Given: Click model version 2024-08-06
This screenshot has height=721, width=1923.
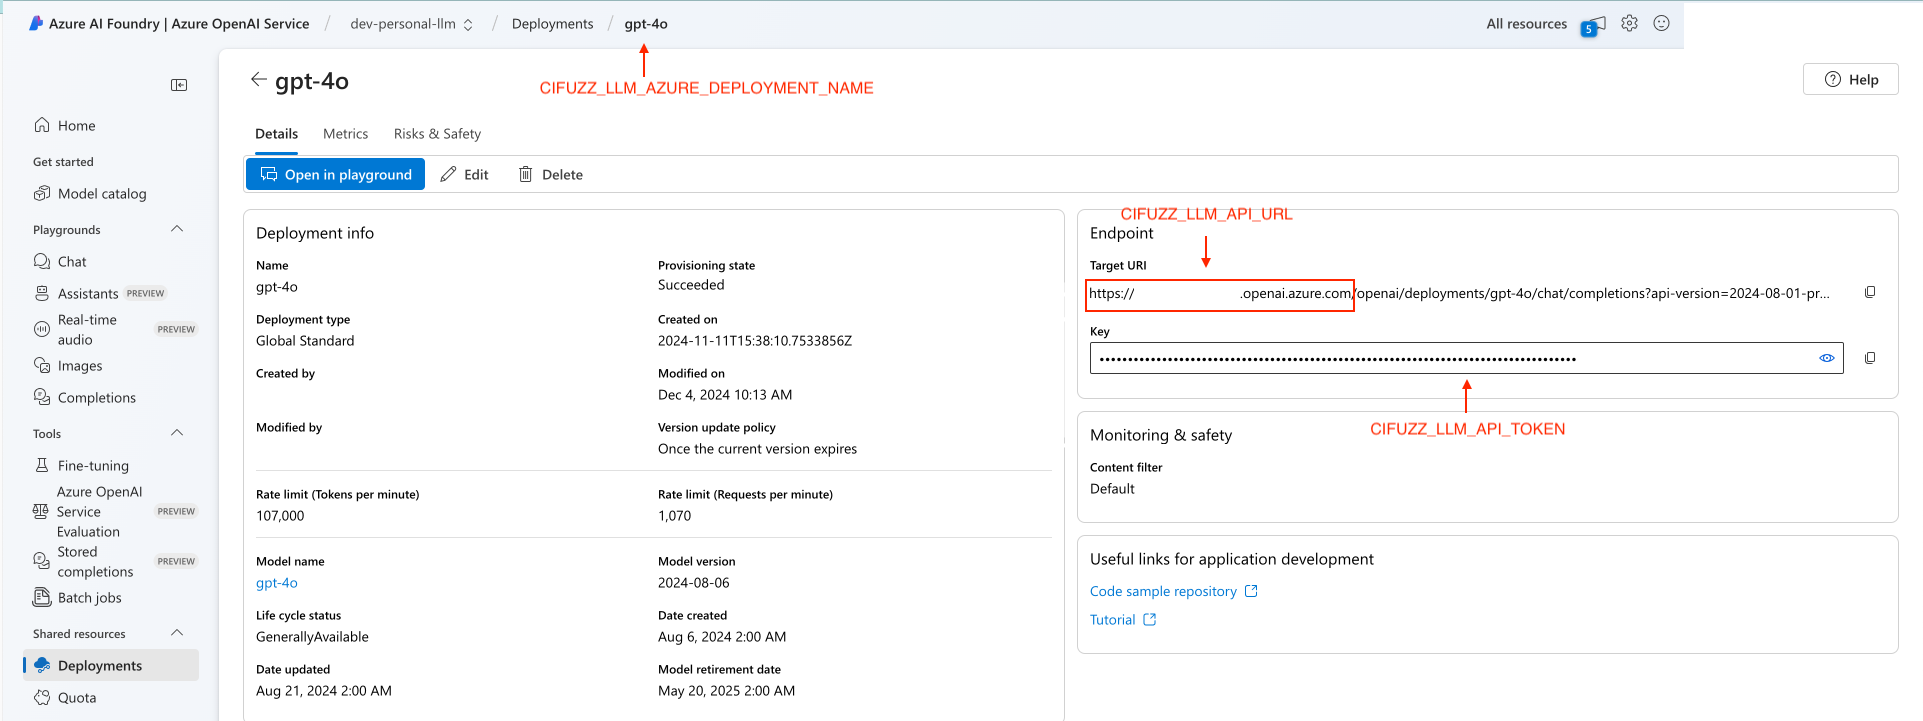Looking at the screenshot, I should click(x=694, y=583).
